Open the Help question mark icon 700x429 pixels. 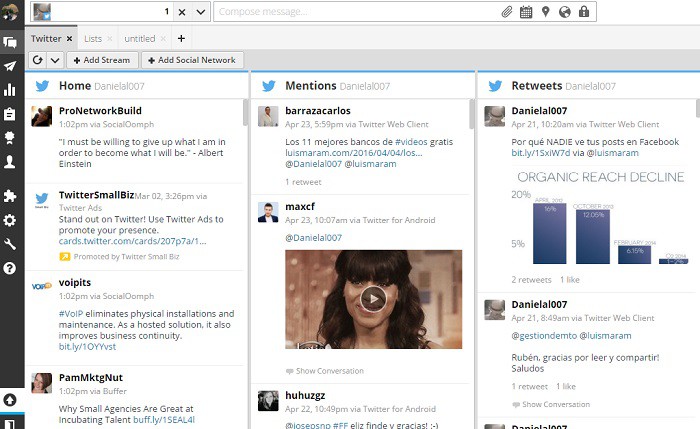click(10, 268)
